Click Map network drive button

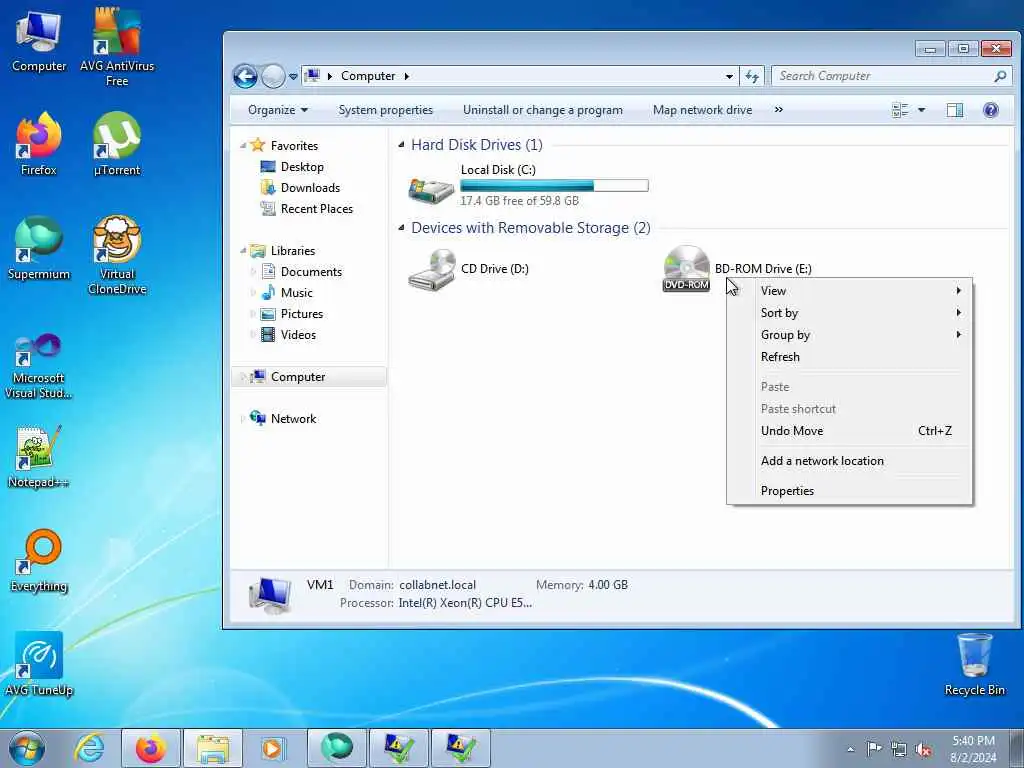(702, 110)
